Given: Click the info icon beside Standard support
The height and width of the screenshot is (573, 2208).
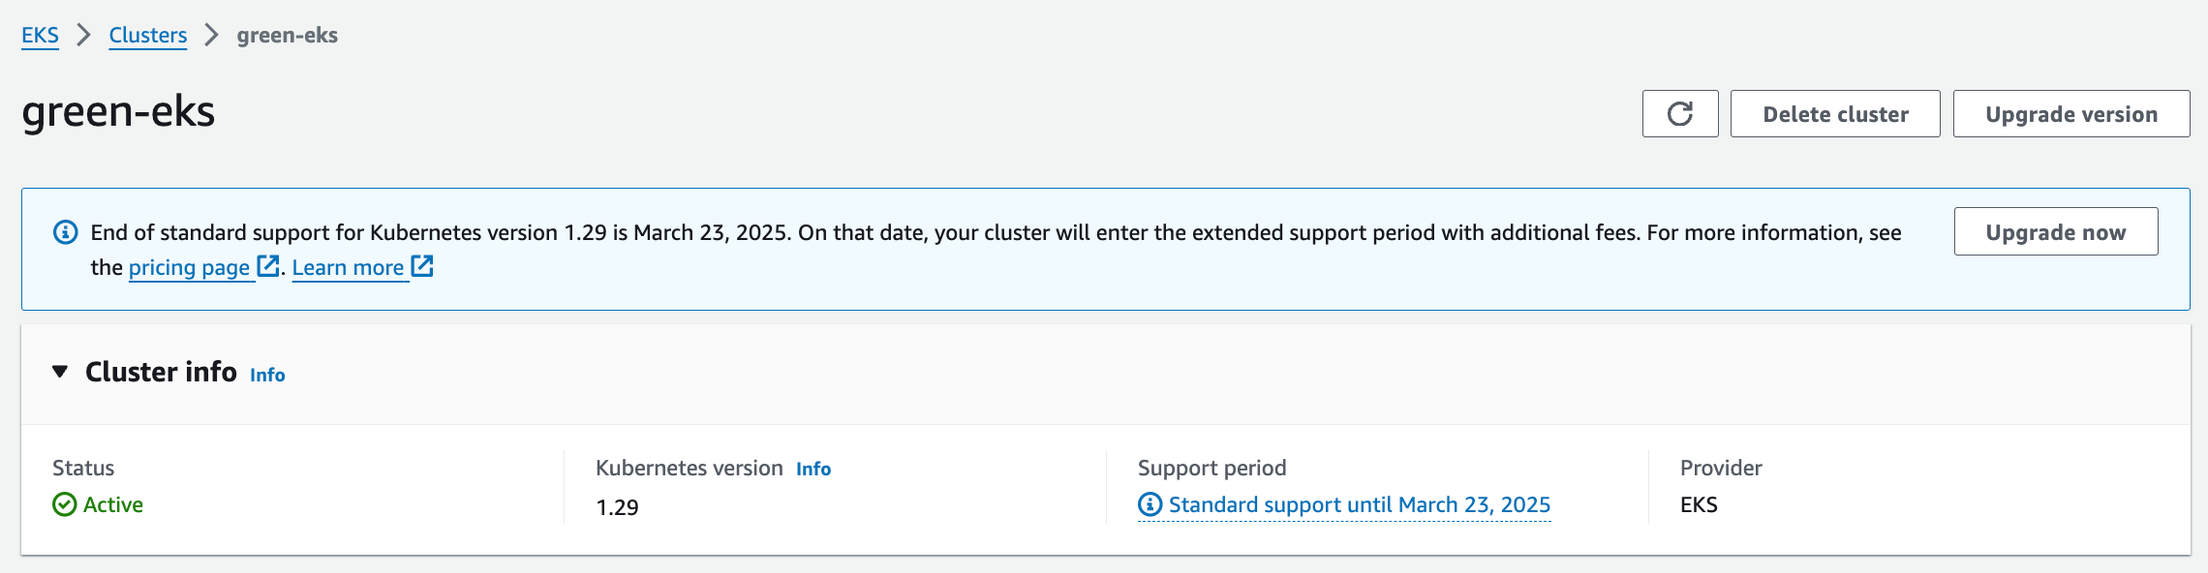Looking at the screenshot, I should (1150, 505).
